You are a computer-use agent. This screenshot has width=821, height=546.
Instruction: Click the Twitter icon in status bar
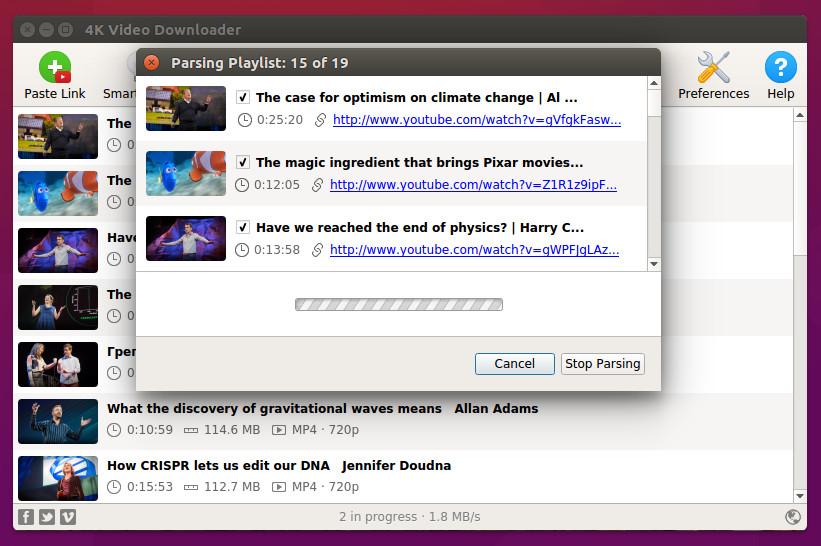(46, 517)
